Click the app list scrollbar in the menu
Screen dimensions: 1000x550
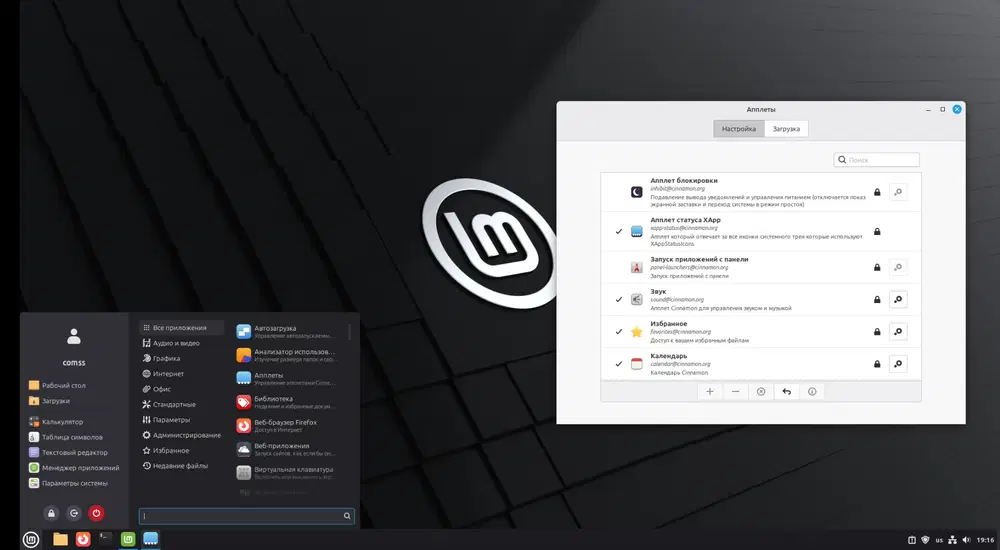click(349, 332)
